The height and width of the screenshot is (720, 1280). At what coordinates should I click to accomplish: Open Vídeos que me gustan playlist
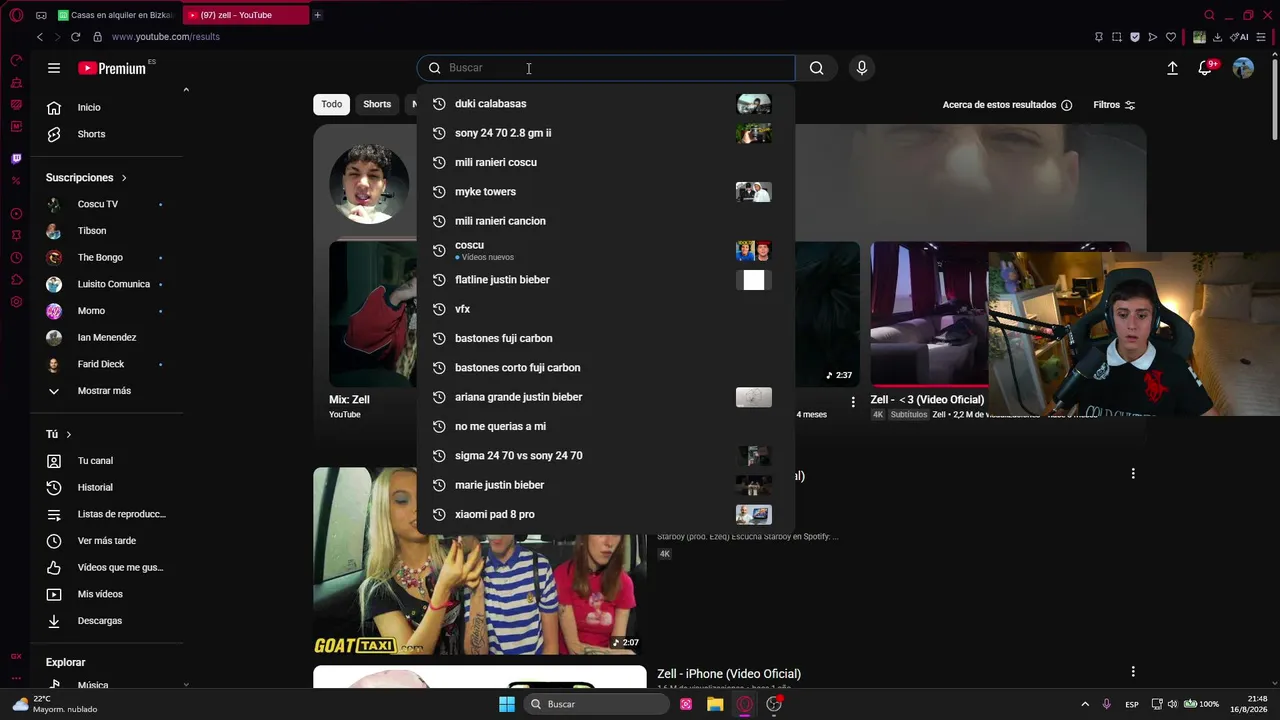[x=107, y=568]
